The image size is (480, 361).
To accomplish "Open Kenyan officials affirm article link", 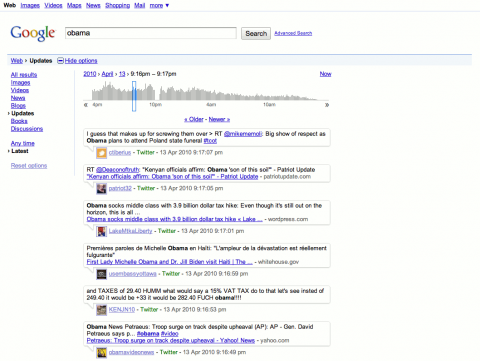I will pyautogui.click(x=172, y=177).
